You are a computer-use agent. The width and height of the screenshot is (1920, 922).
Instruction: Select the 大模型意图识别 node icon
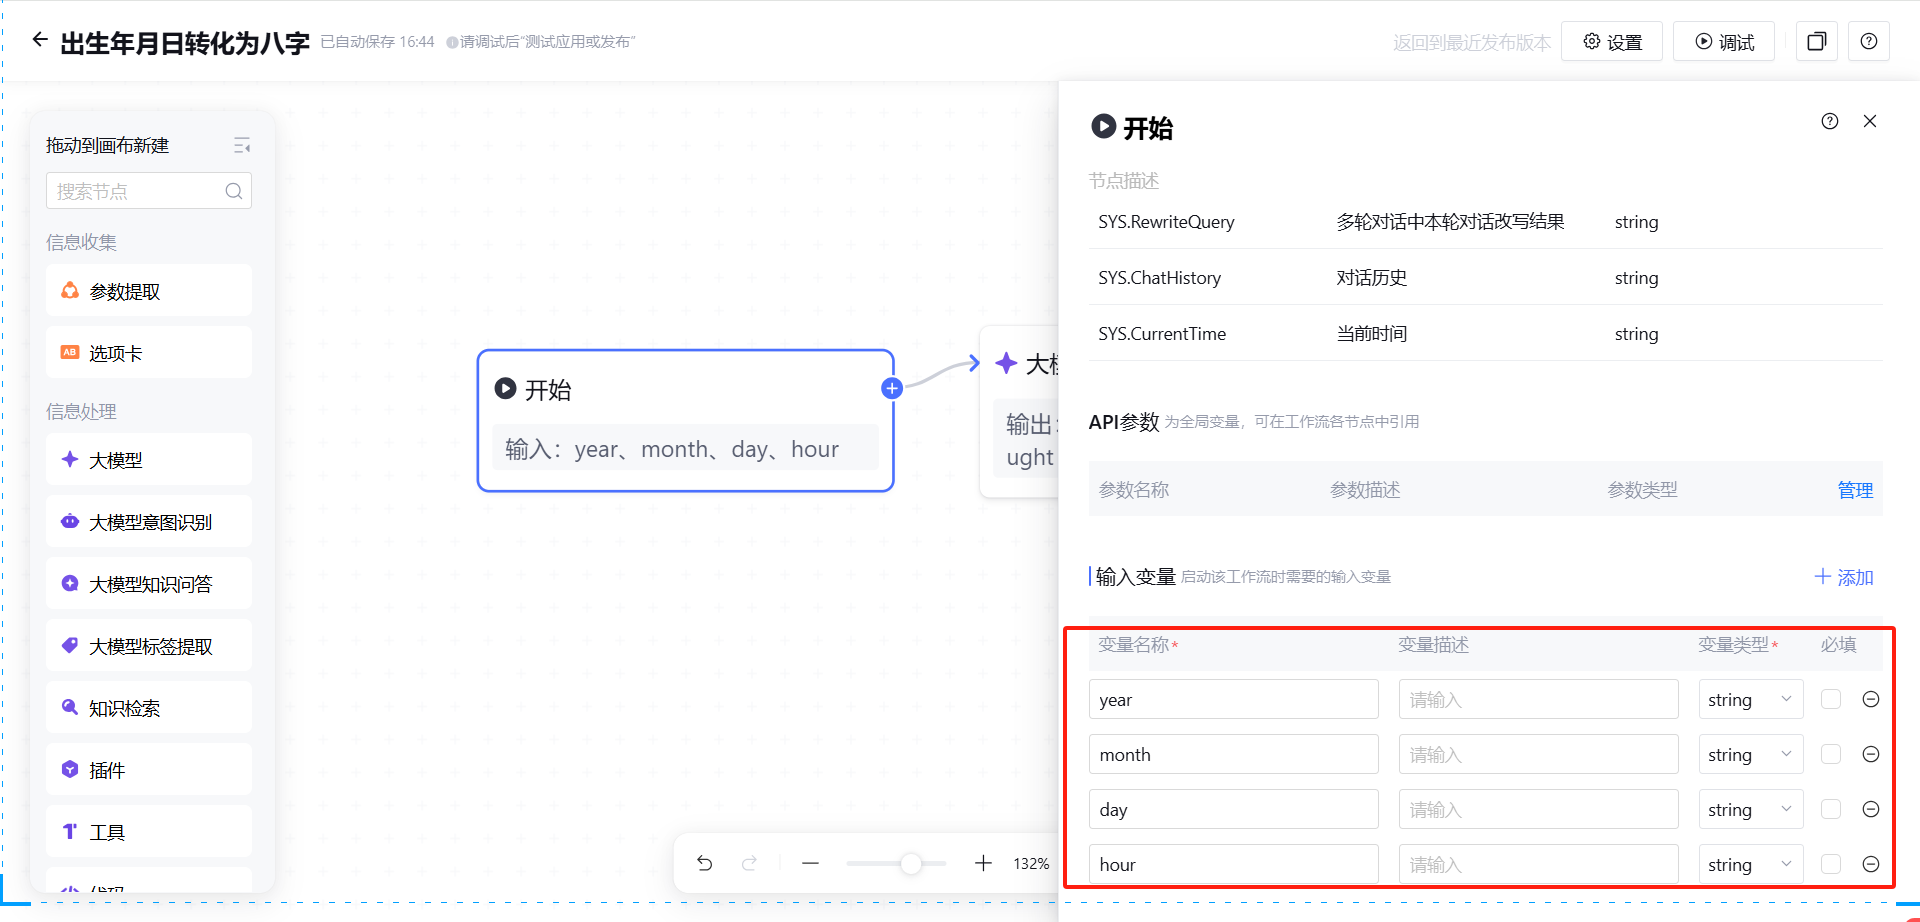pyautogui.click(x=70, y=522)
